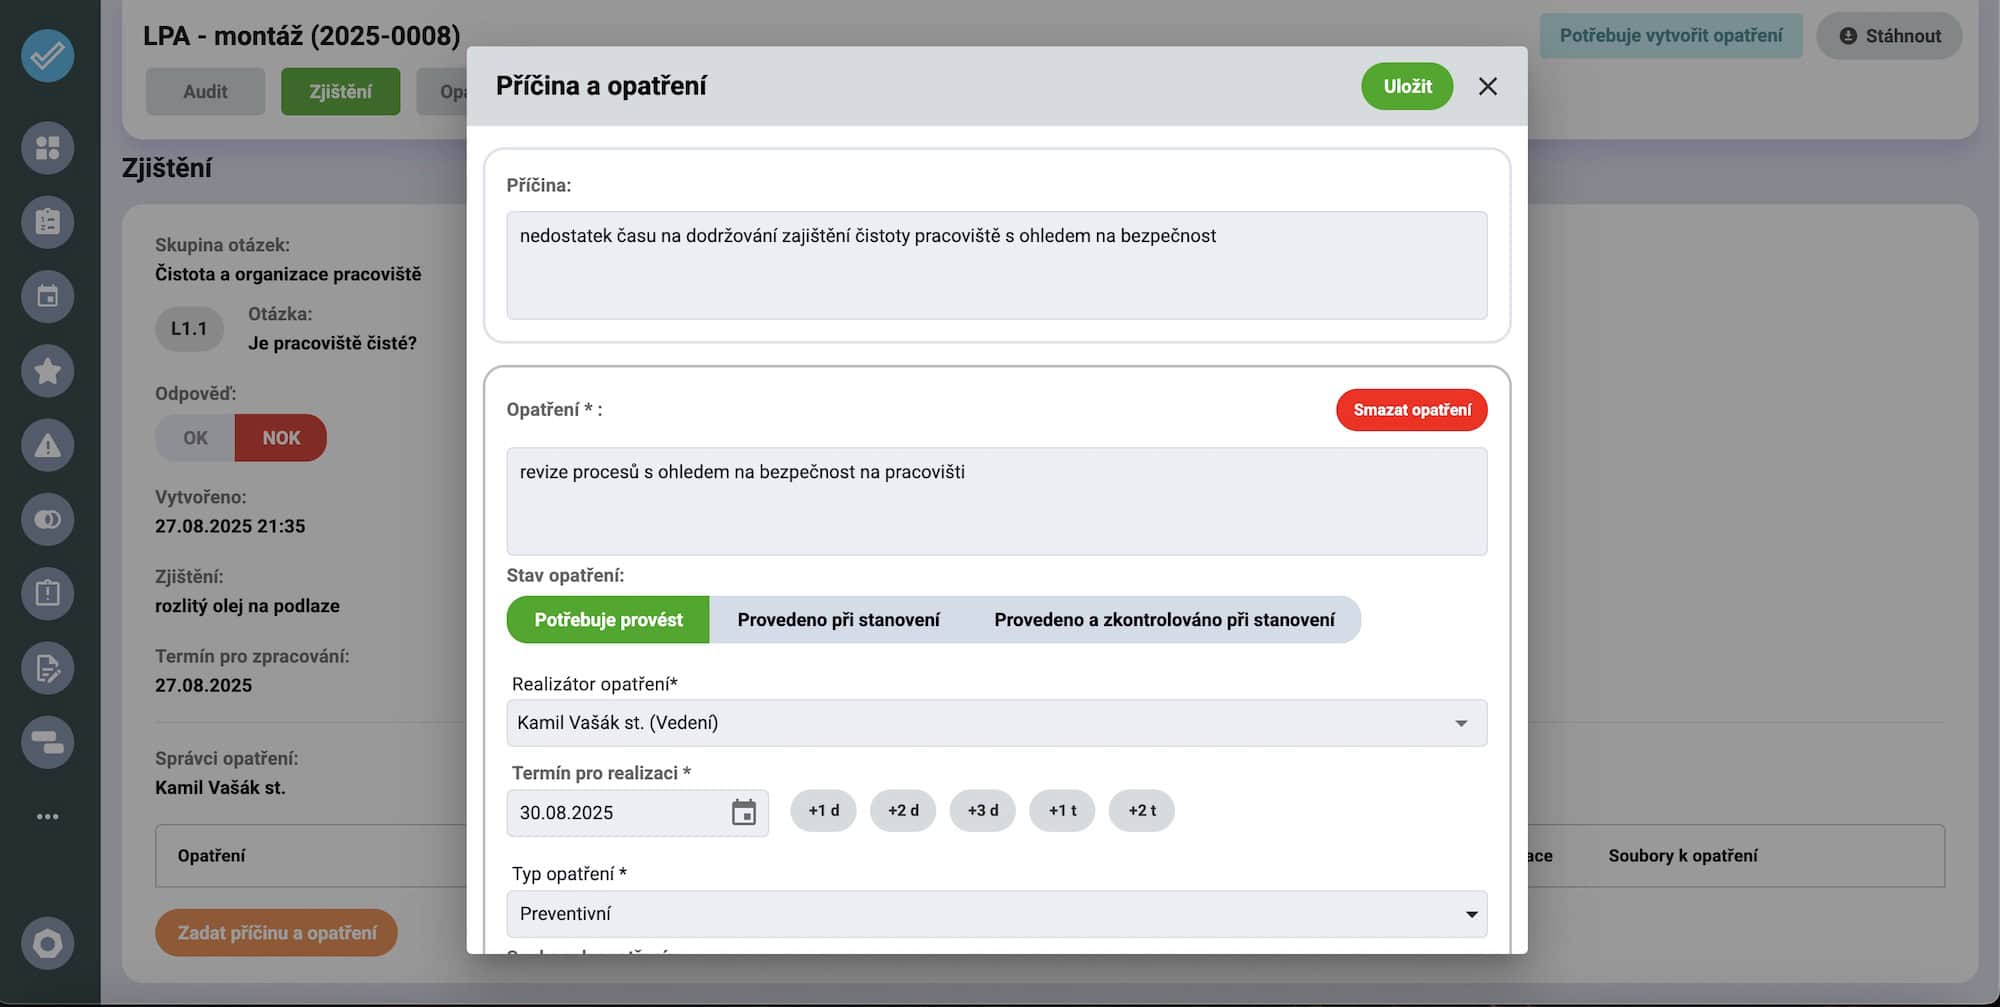2000x1007 pixels.
Task: Click the three dots more icon in sidebar
Action: tap(47, 817)
